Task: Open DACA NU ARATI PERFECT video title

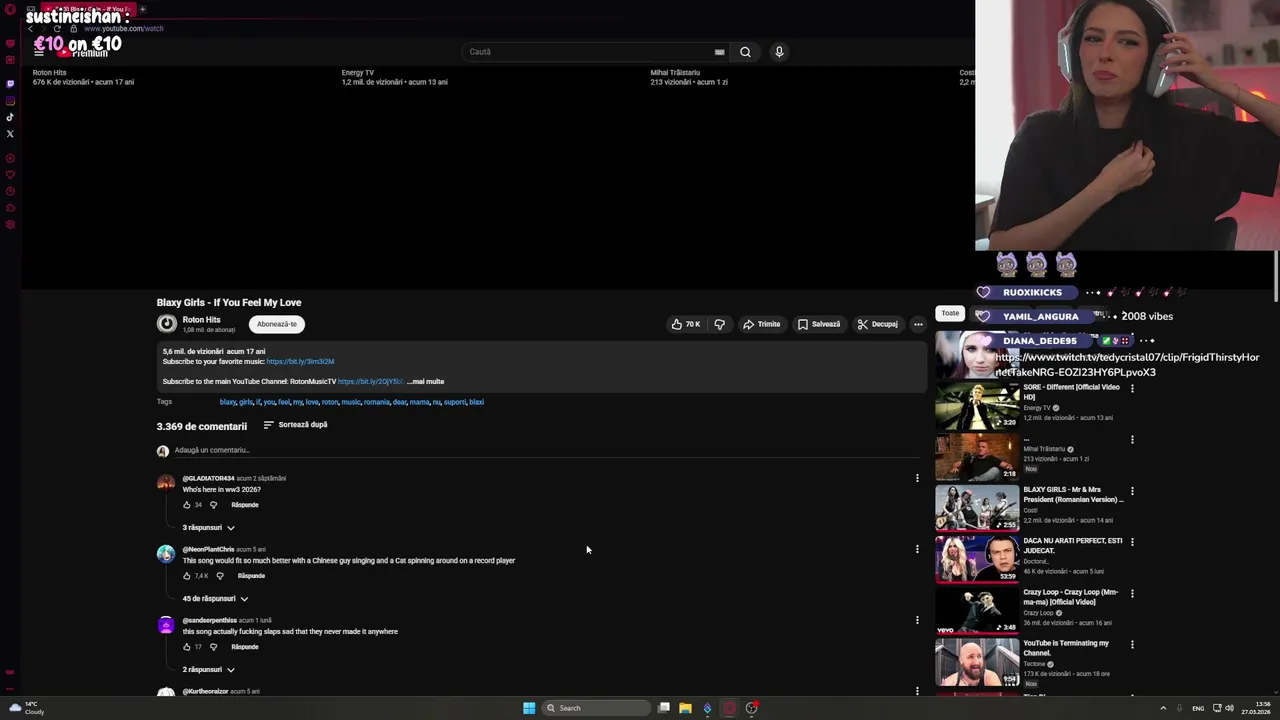Action: (1073, 545)
